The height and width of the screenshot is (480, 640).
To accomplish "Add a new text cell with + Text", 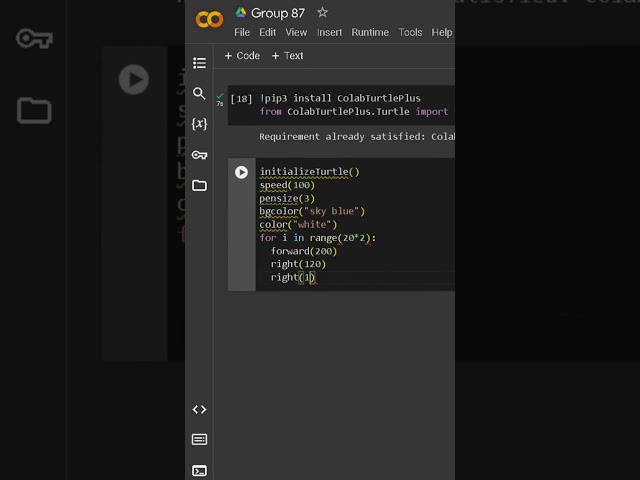I will click(x=287, y=56).
